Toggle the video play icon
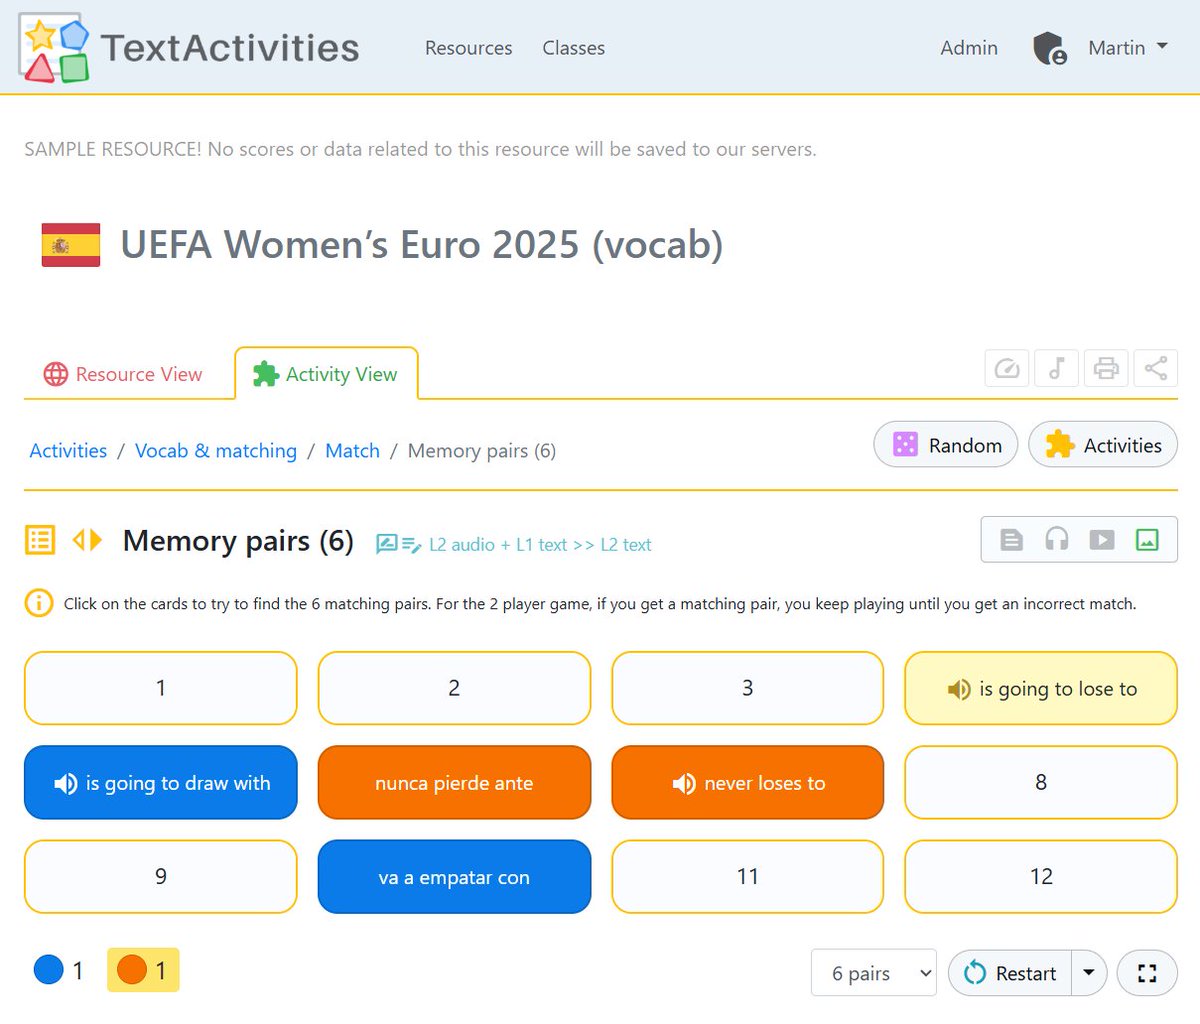This screenshot has height=1024, width=1200. (1102, 540)
